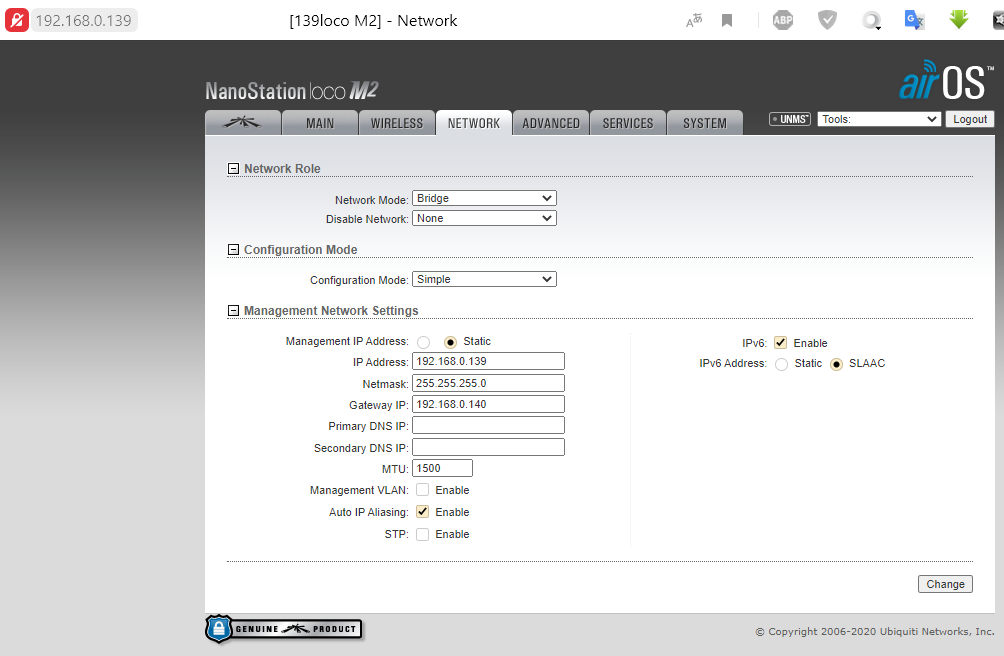Screen dimensions: 1004x656
Task: Click the airOS logo
Action: click(x=946, y=81)
